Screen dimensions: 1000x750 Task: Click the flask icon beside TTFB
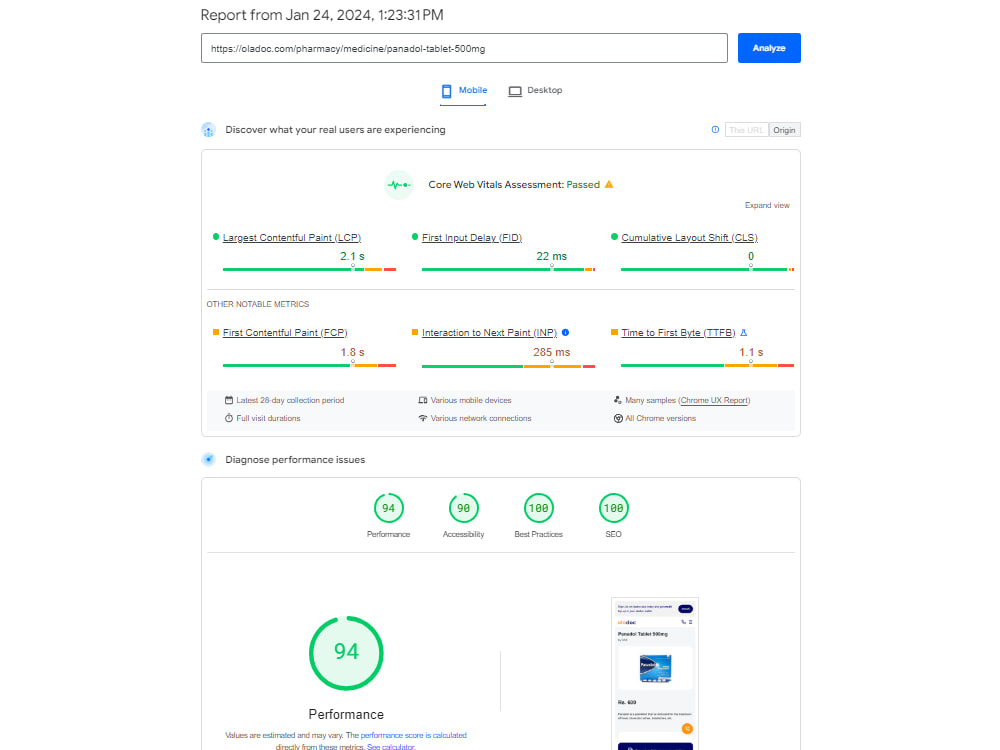pos(743,332)
